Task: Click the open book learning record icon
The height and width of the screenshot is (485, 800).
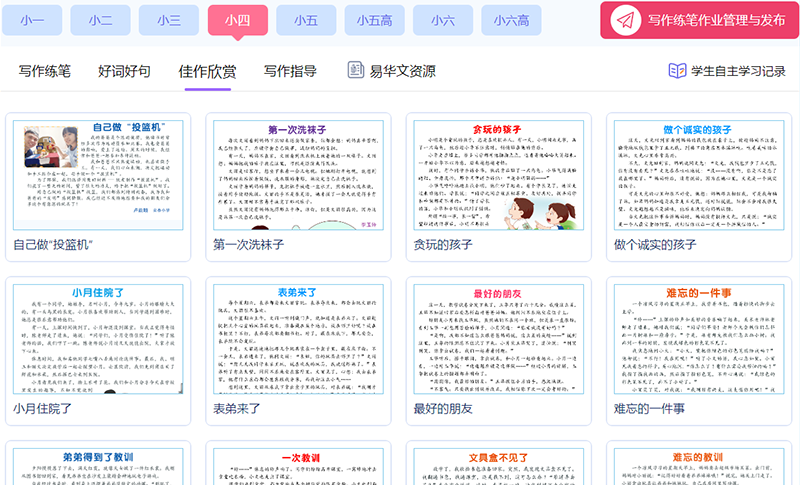Action: (x=676, y=71)
